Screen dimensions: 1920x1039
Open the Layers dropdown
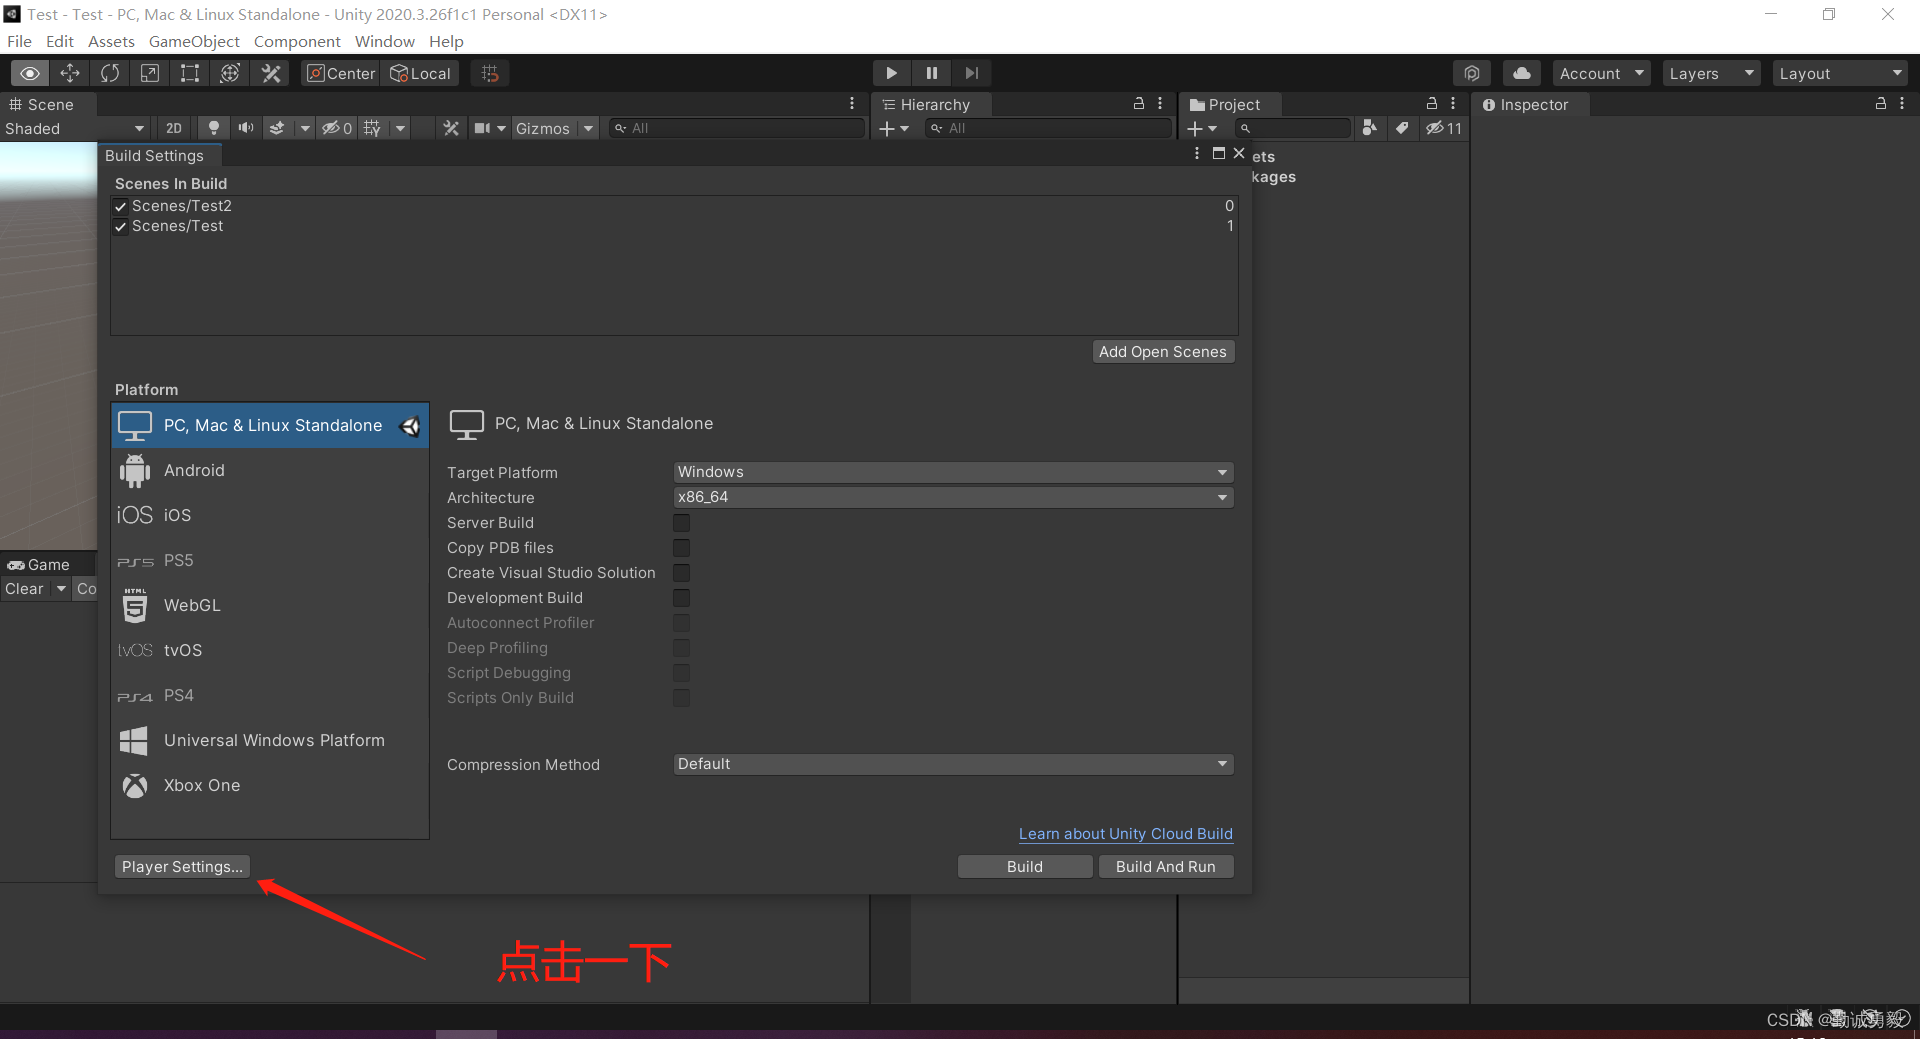1711,73
